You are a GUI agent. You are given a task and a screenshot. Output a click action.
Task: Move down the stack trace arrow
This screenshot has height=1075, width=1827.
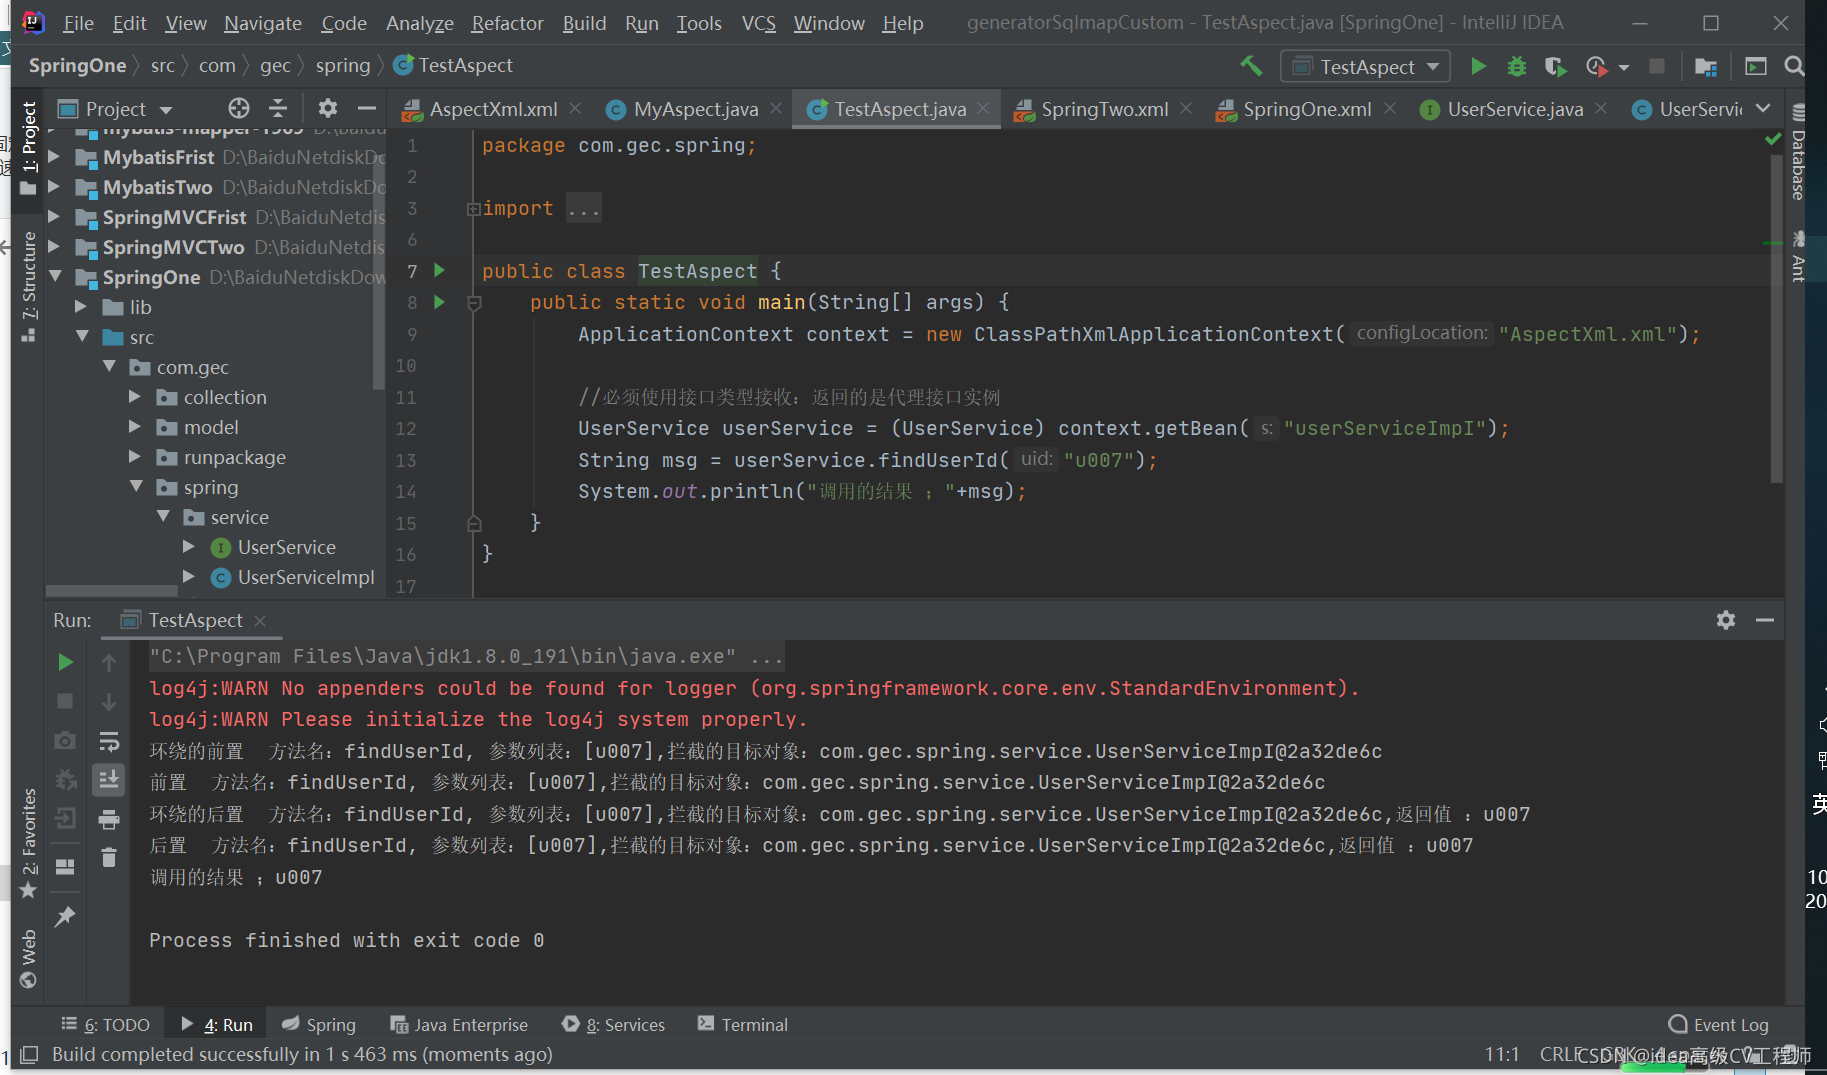[109, 702]
